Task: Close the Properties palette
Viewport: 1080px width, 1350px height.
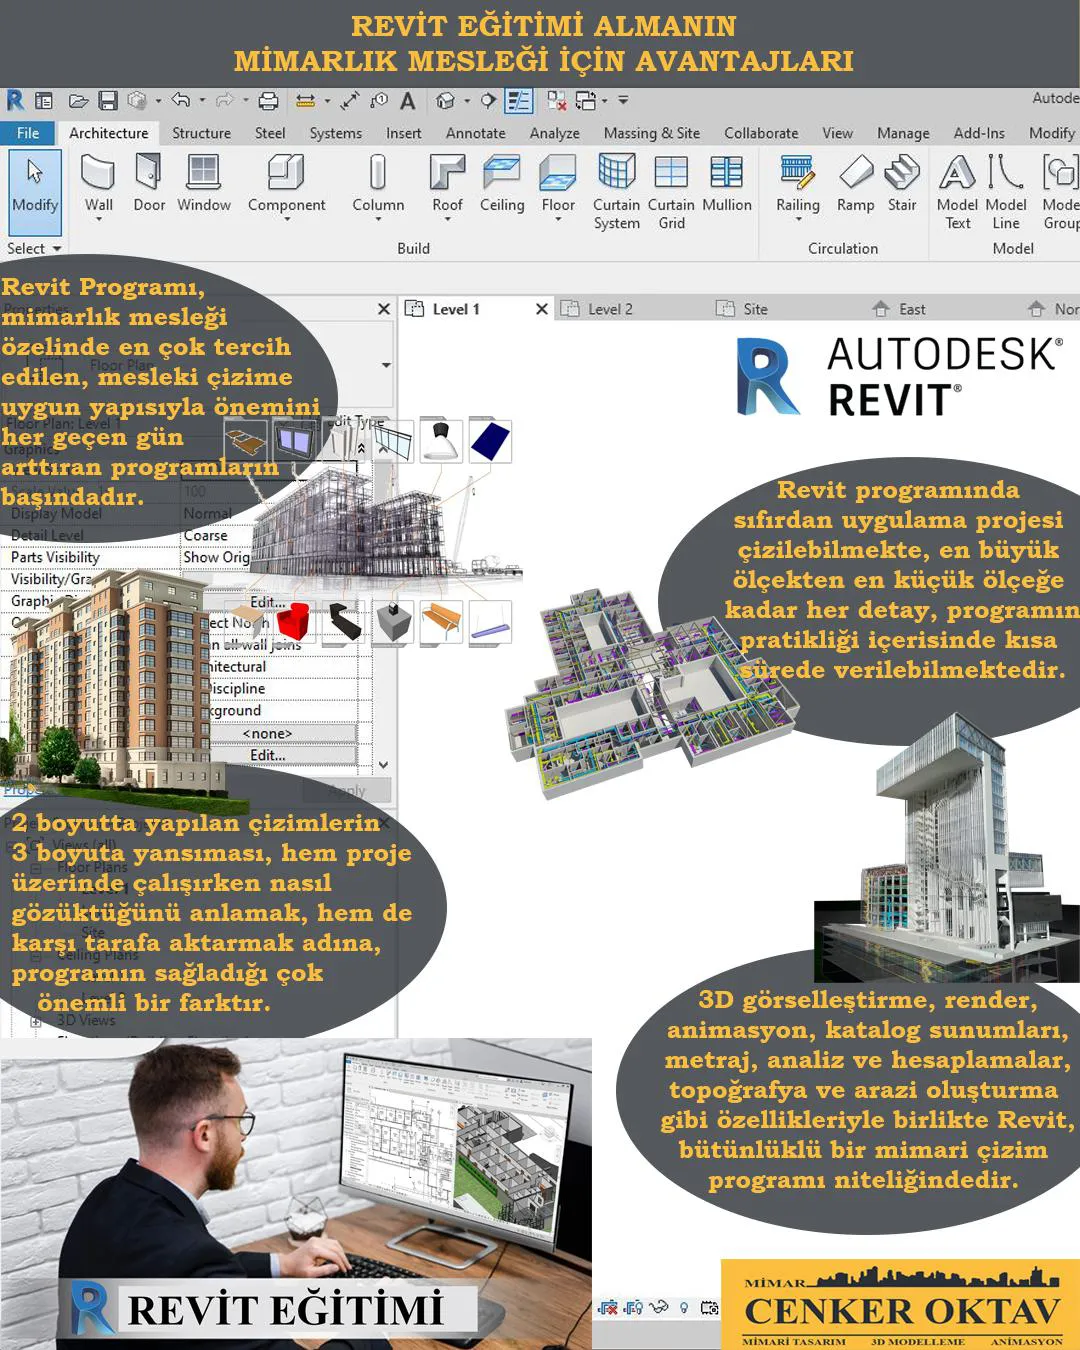Action: click(384, 309)
